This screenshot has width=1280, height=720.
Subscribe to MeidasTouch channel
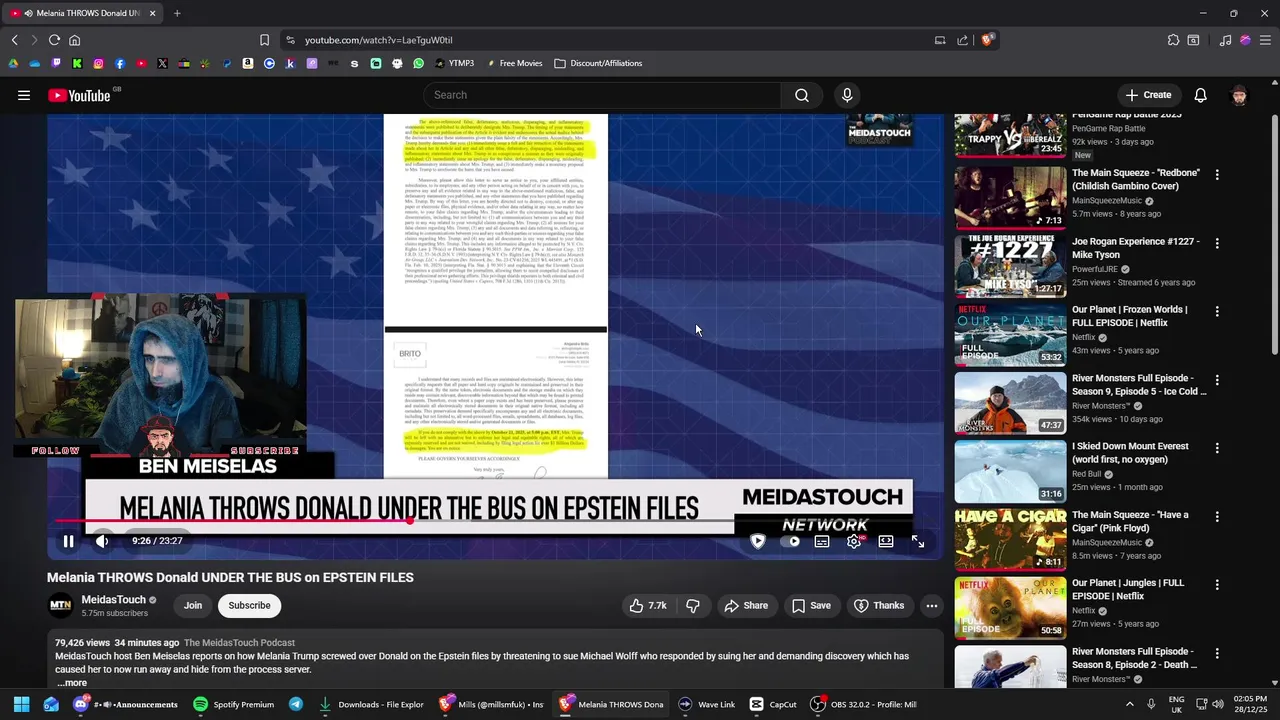(x=249, y=605)
